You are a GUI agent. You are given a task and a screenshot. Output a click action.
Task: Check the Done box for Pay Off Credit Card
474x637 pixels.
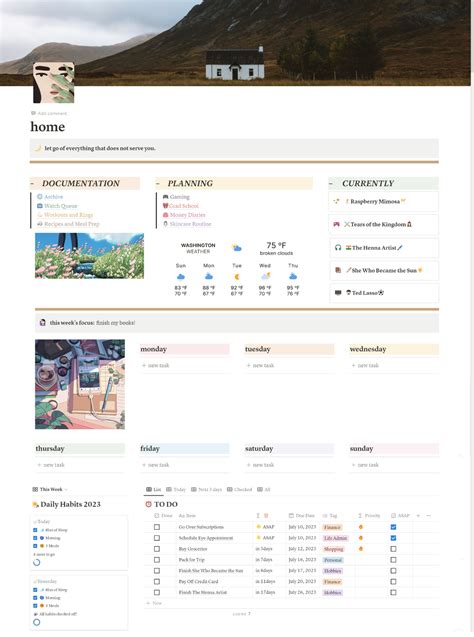(157, 582)
